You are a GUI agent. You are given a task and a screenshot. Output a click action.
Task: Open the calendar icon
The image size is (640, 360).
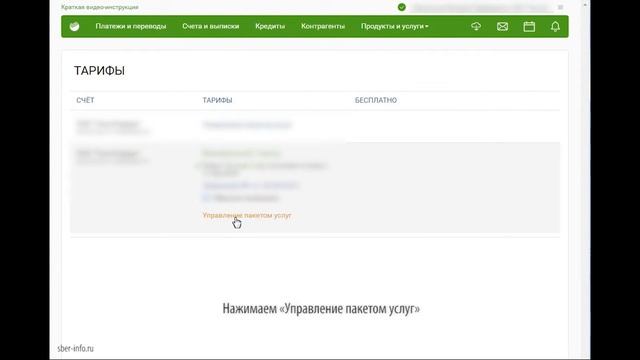[529, 27]
